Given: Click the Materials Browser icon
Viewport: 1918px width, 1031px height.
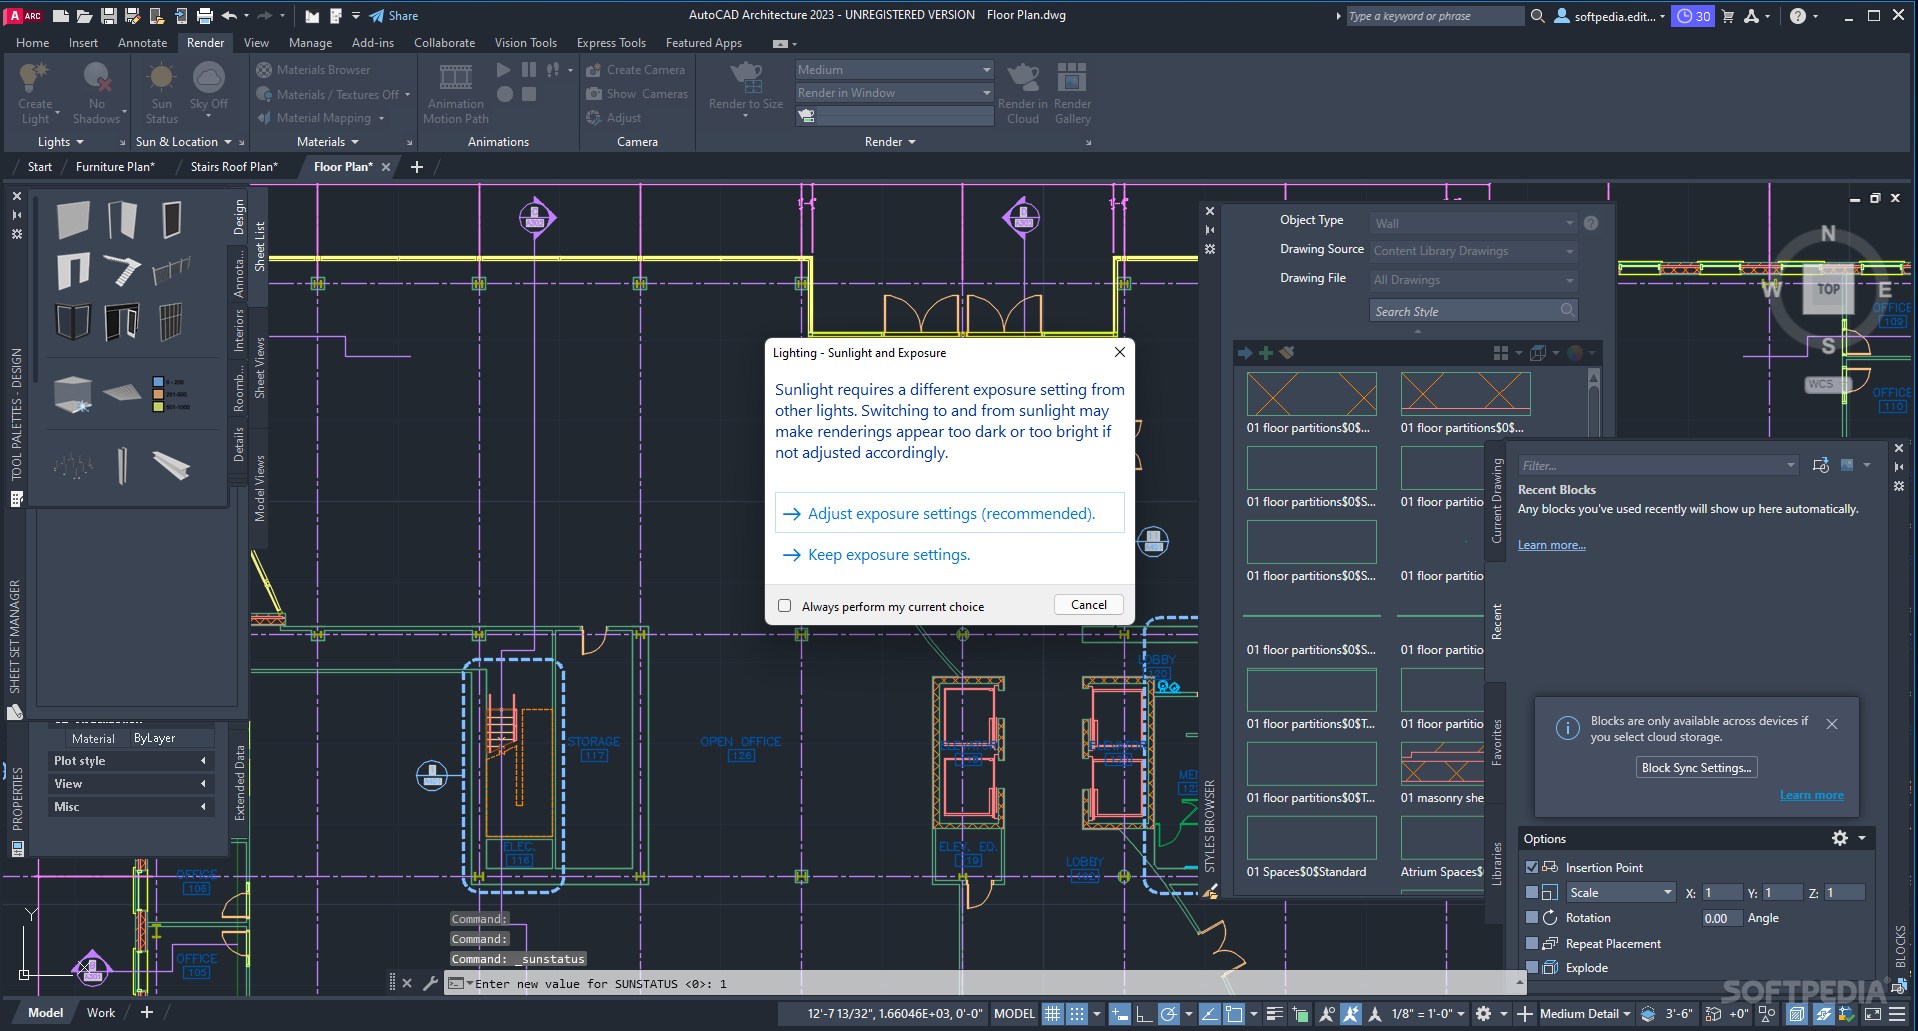Looking at the screenshot, I should [264, 70].
